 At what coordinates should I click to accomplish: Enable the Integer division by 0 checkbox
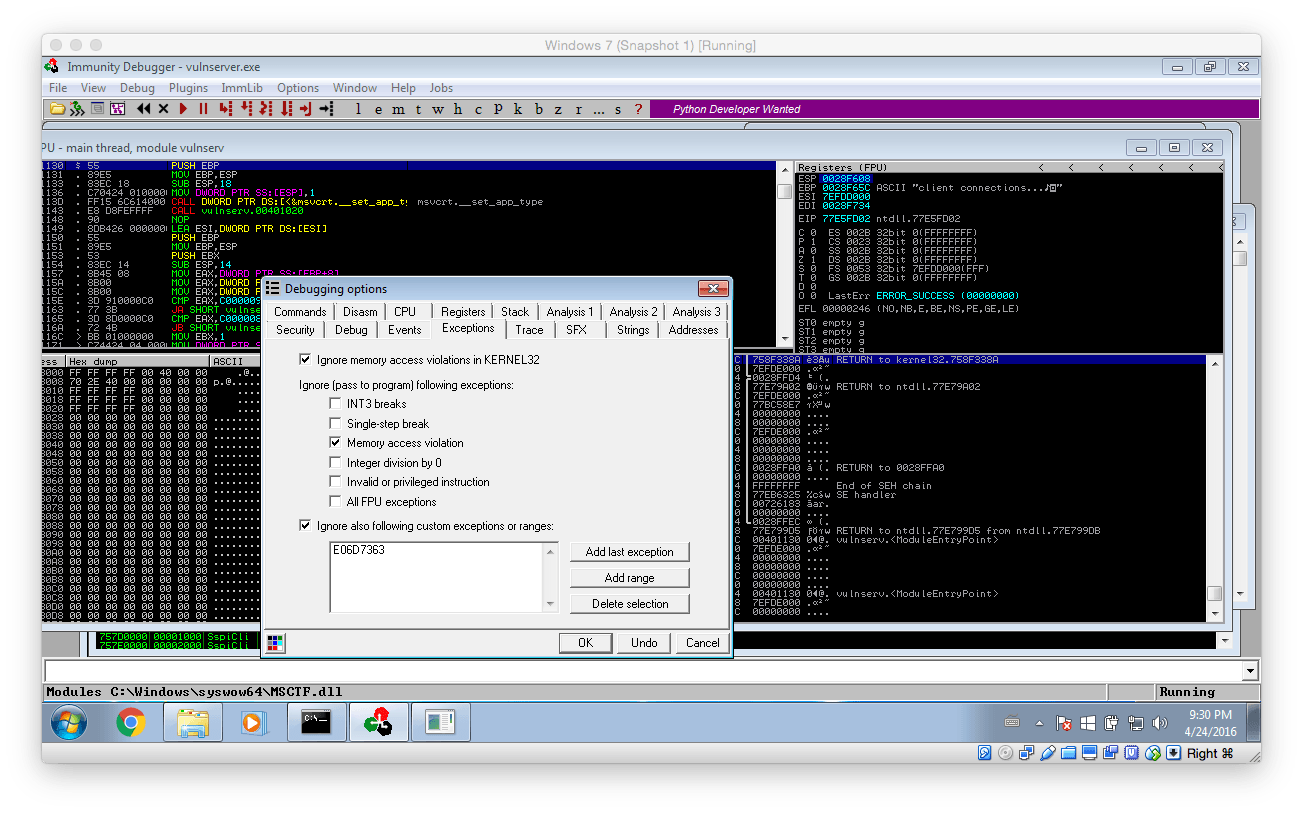click(335, 463)
